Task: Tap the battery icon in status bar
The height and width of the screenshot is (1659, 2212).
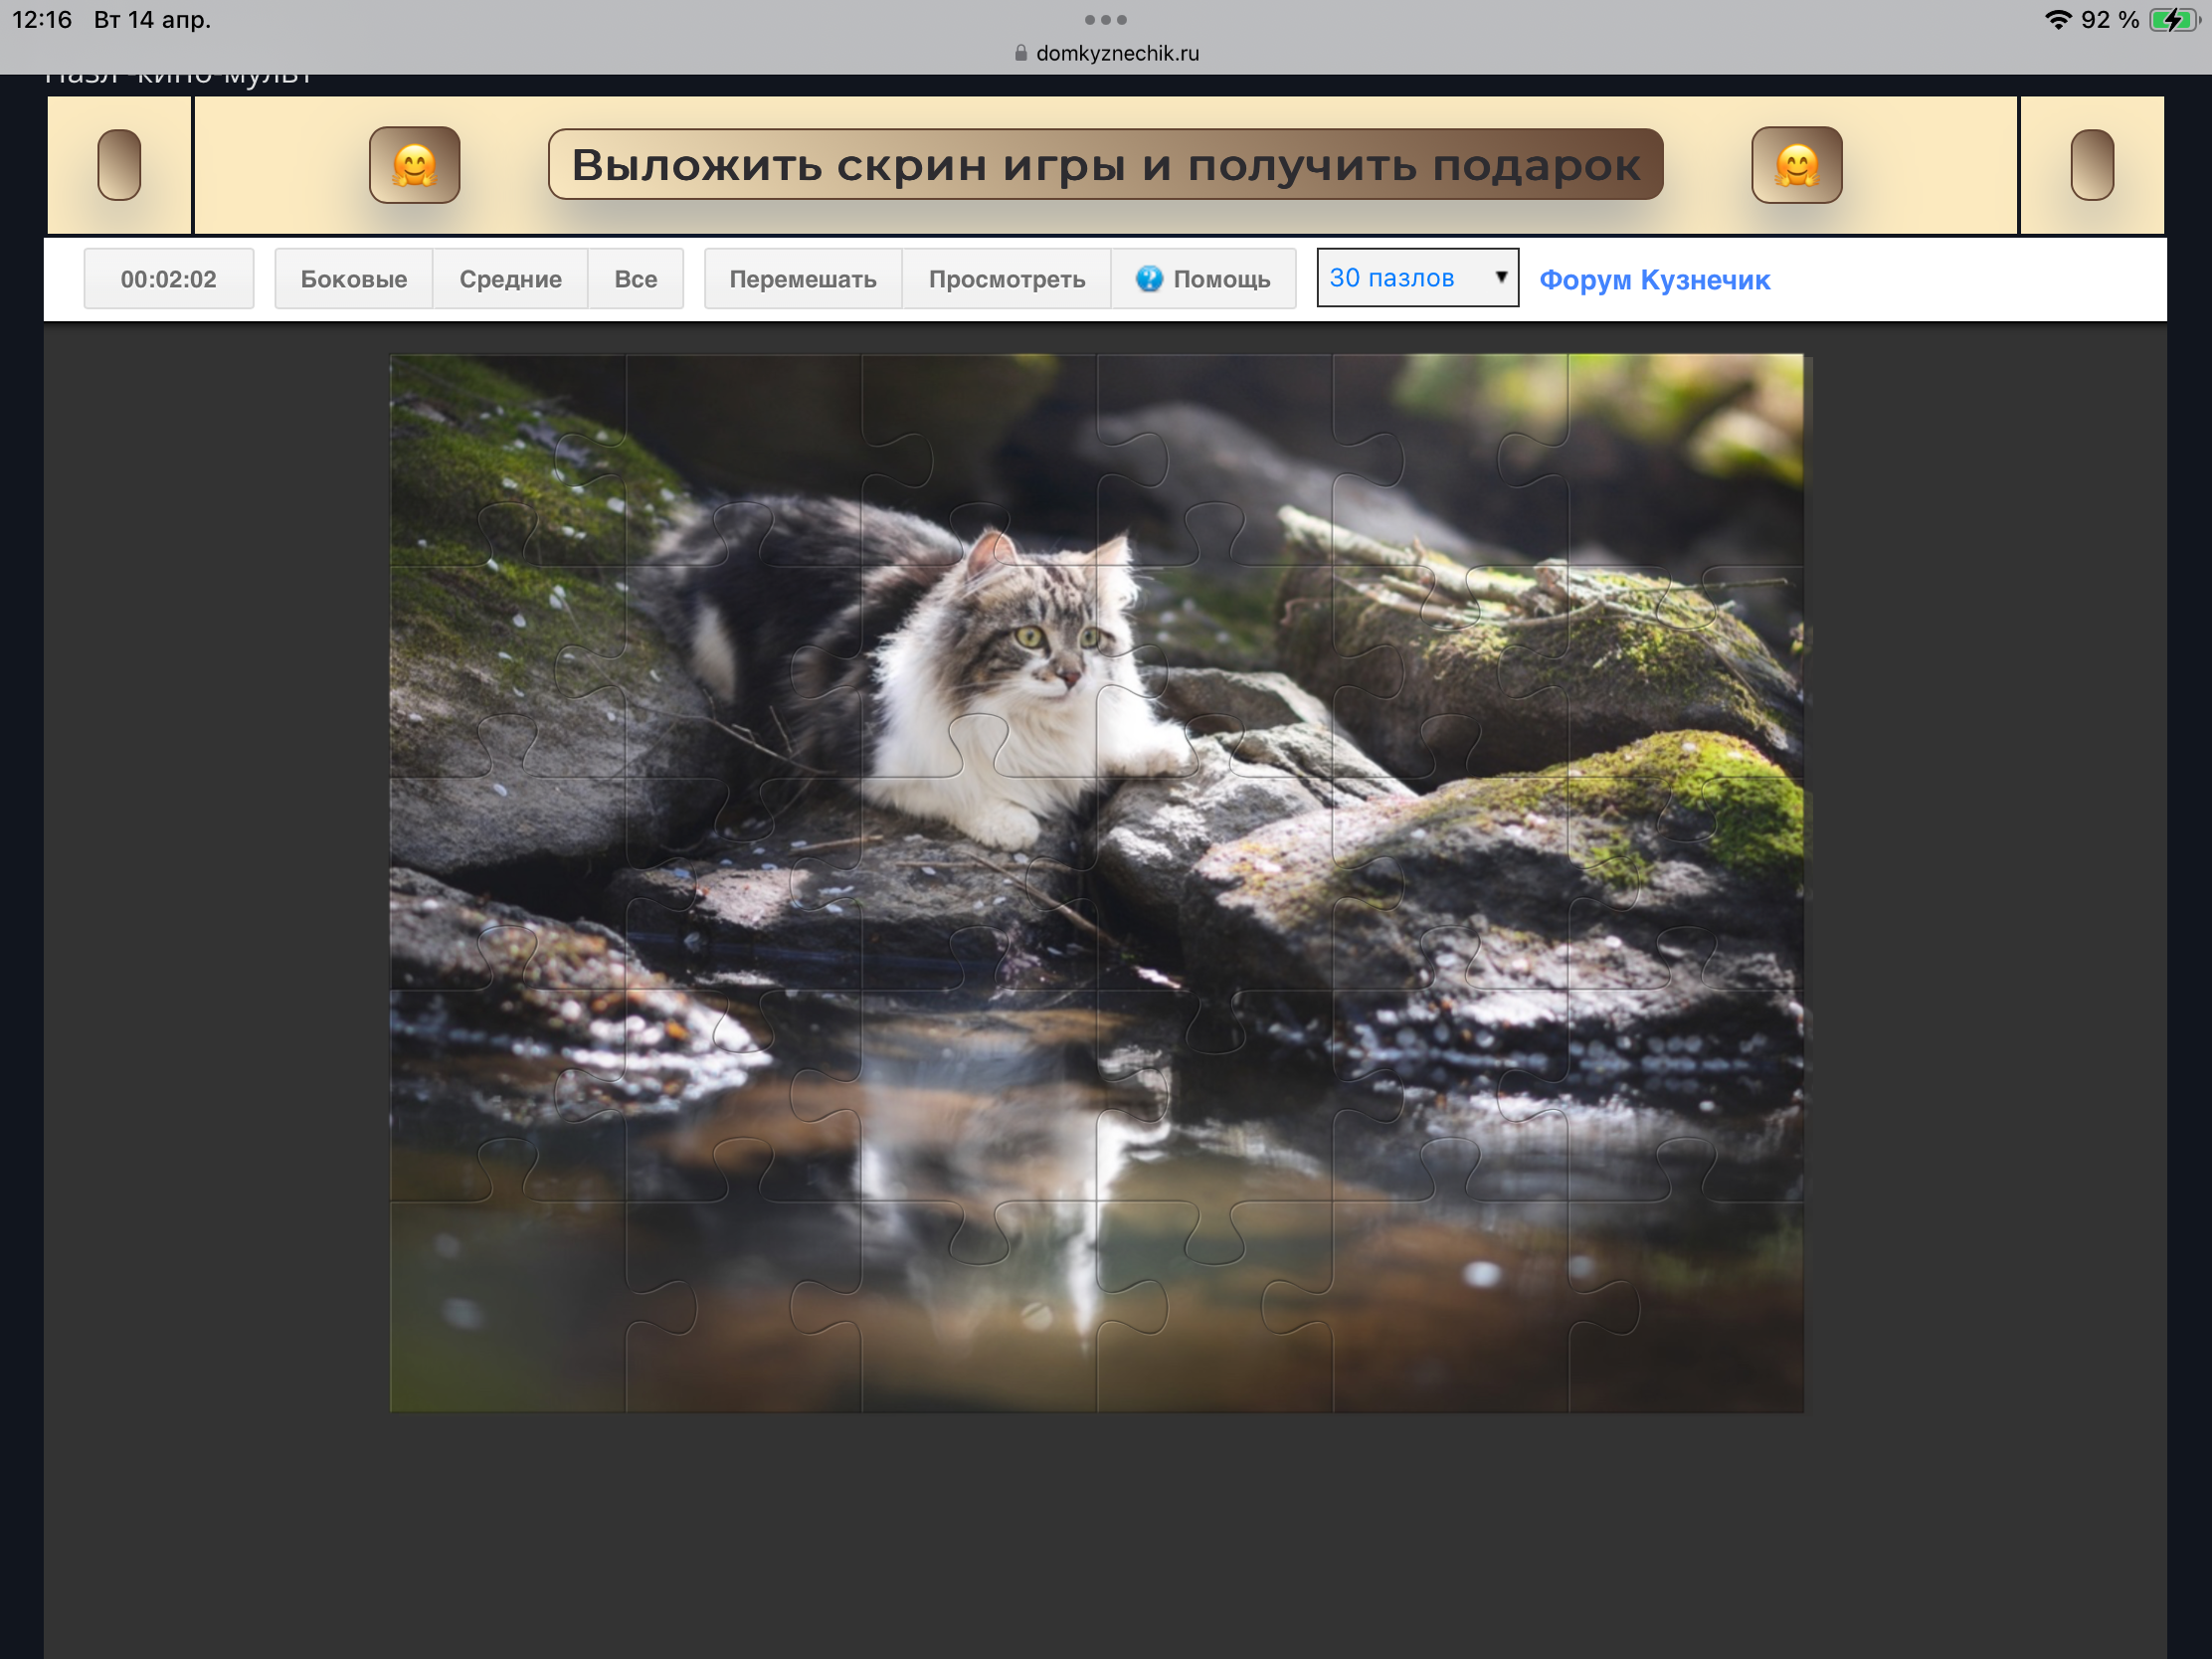Action: click(2172, 20)
